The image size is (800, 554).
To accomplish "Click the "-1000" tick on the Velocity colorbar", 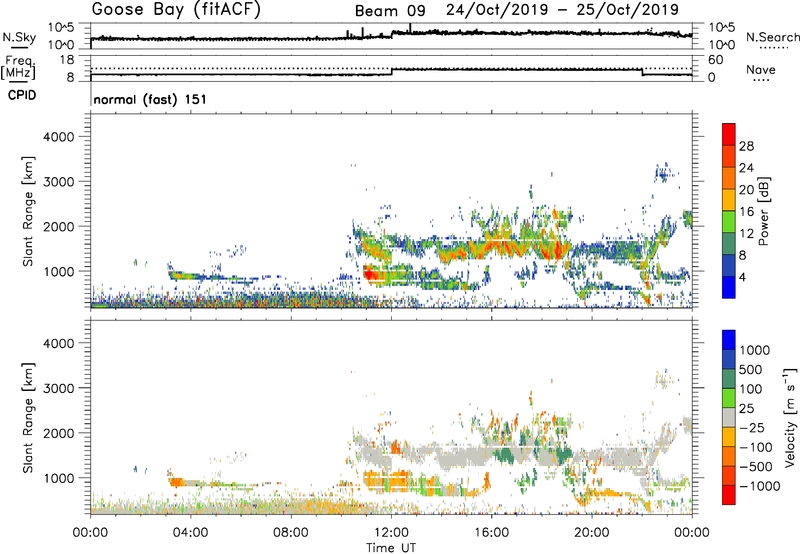I will [760, 486].
